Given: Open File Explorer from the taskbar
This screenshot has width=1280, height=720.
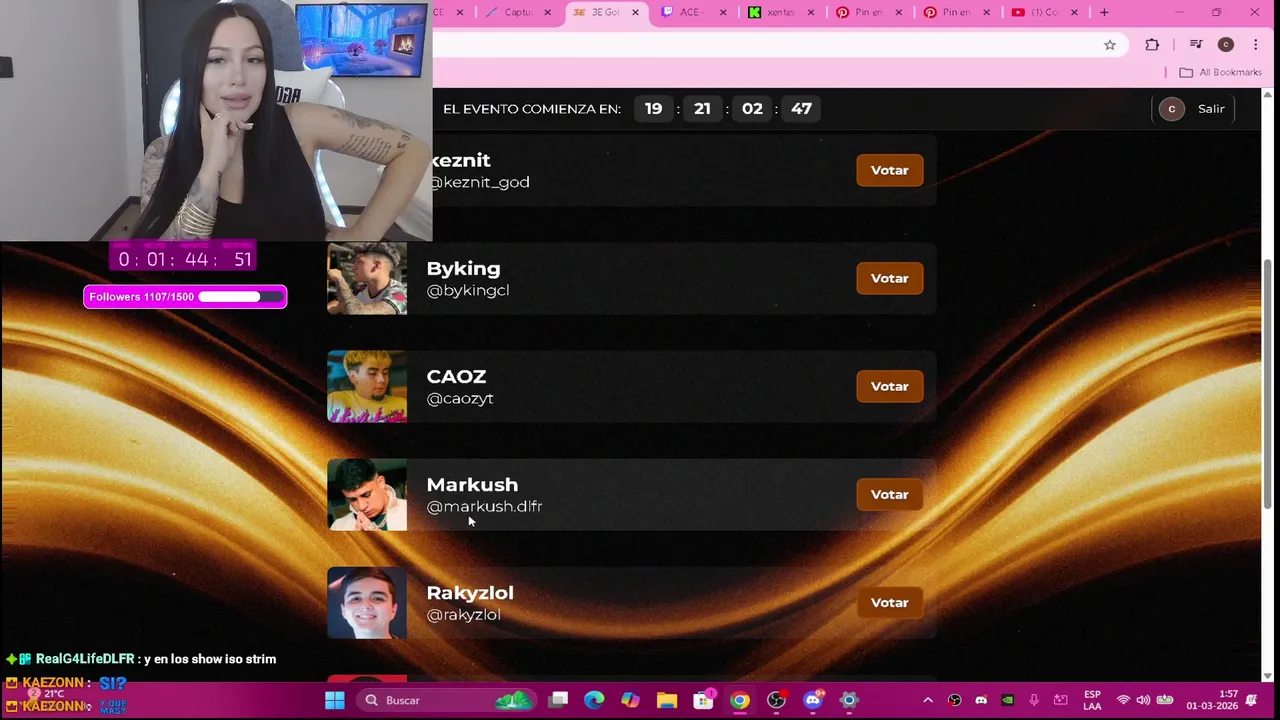Looking at the screenshot, I should click(x=667, y=700).
